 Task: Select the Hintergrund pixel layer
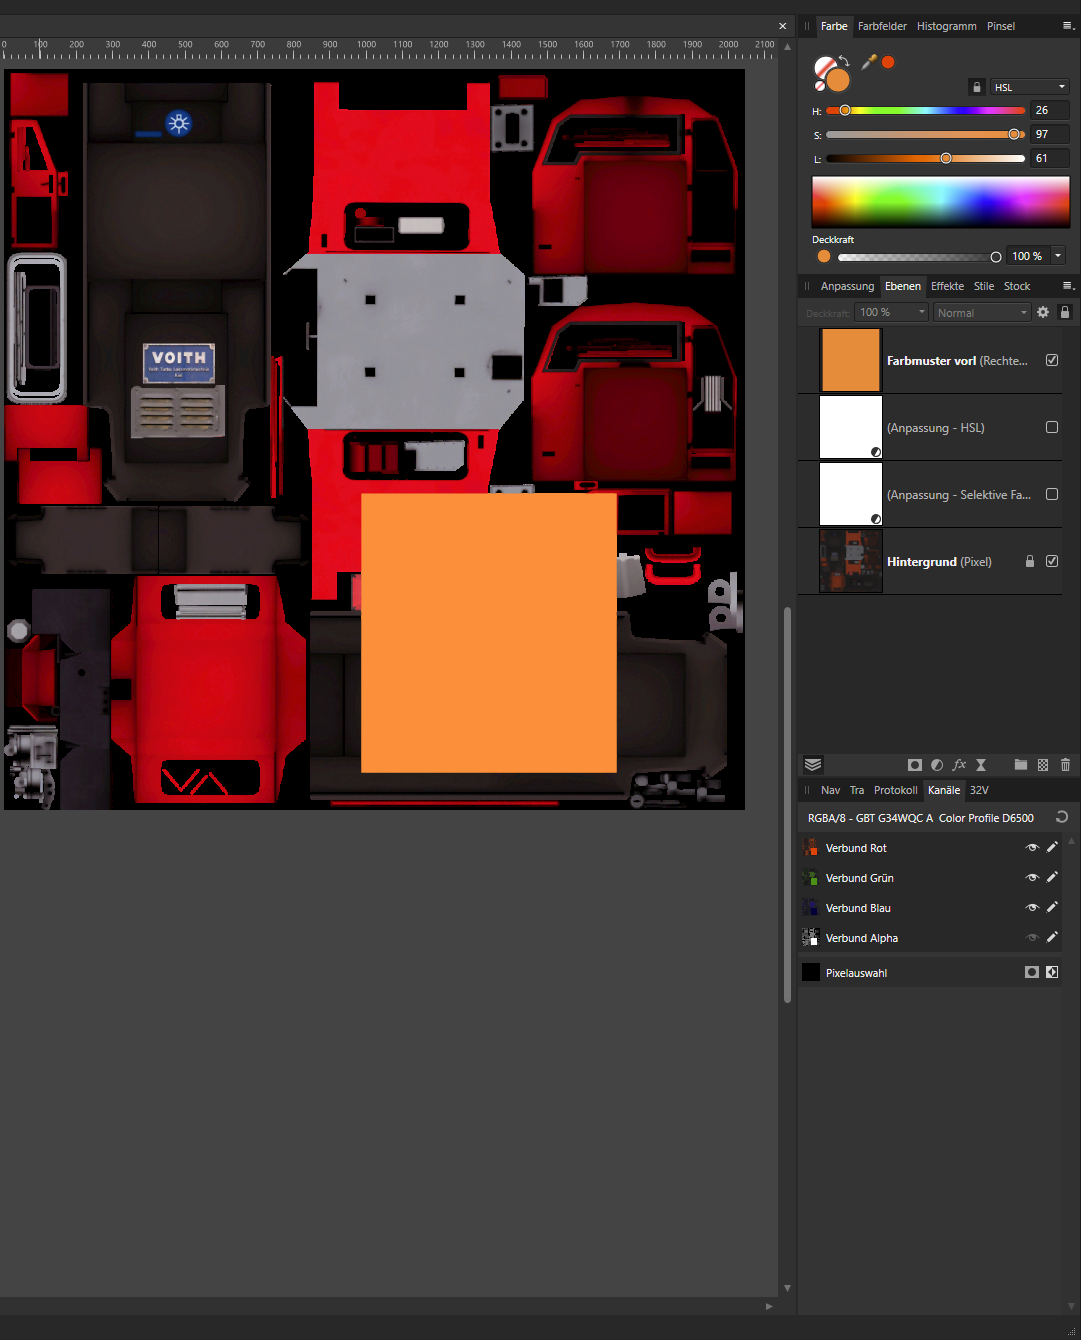coord(938,562)
